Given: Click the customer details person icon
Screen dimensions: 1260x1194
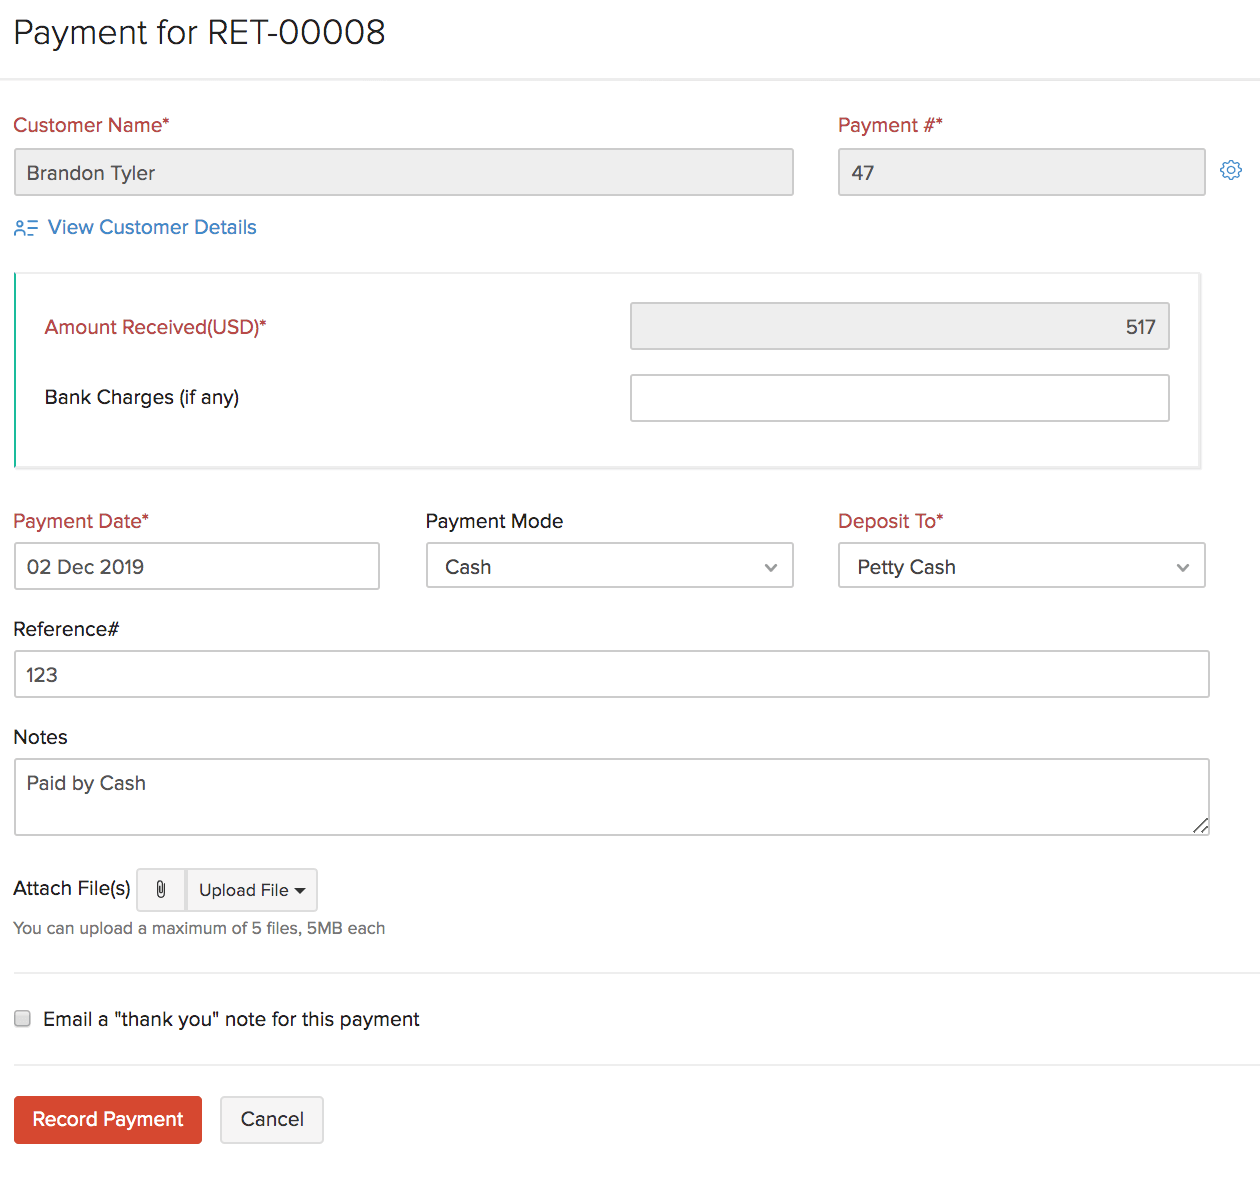Looking at the screenshot, I should [25, 227].
